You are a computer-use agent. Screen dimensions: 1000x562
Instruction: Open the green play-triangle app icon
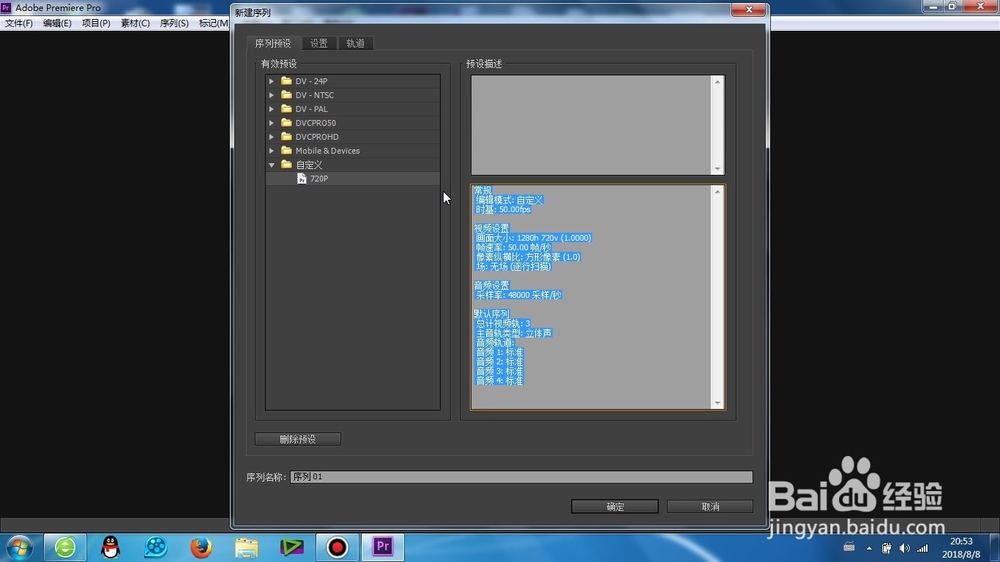291,547
